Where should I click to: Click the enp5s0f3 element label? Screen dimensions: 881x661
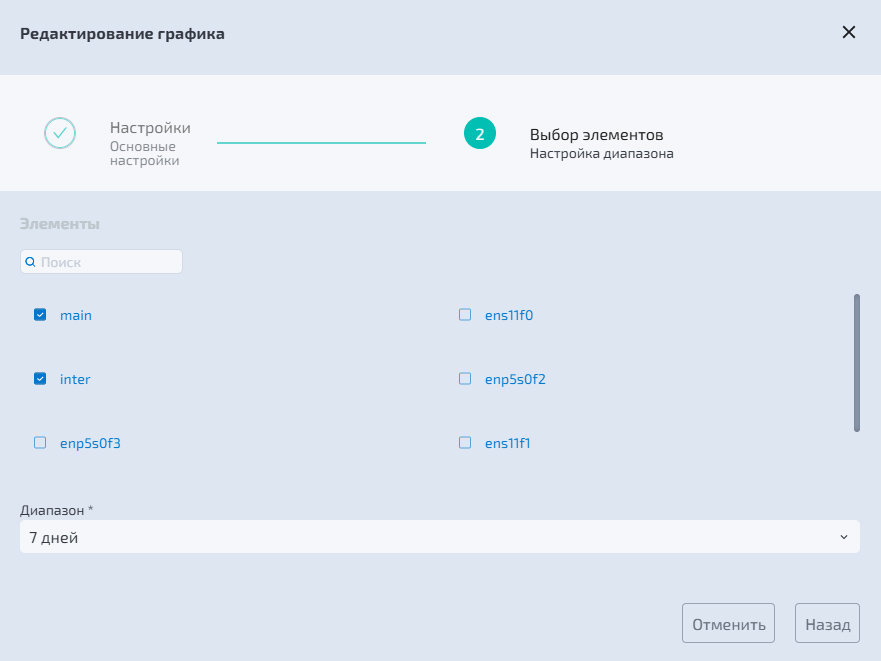pyautogui.click(x=90, y=443)
